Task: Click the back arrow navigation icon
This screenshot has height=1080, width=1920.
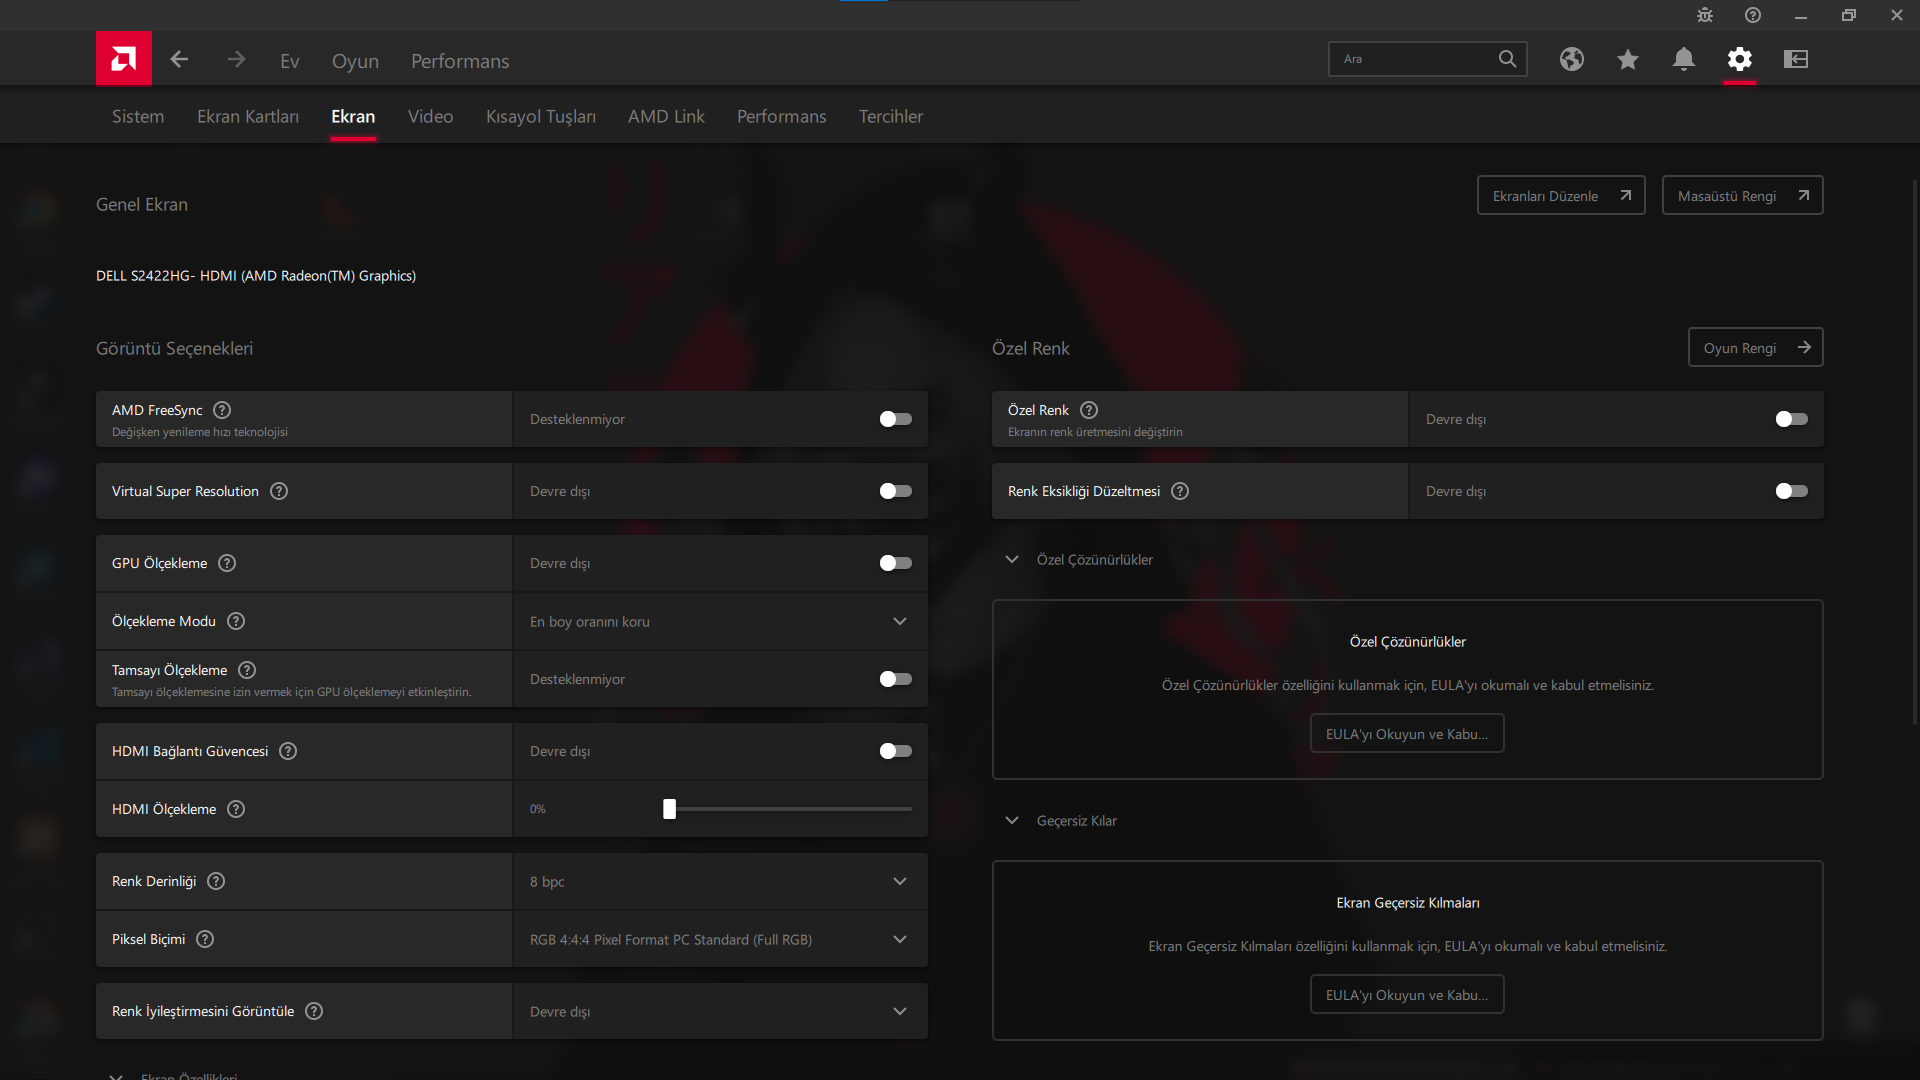Action: click(179, 60)
